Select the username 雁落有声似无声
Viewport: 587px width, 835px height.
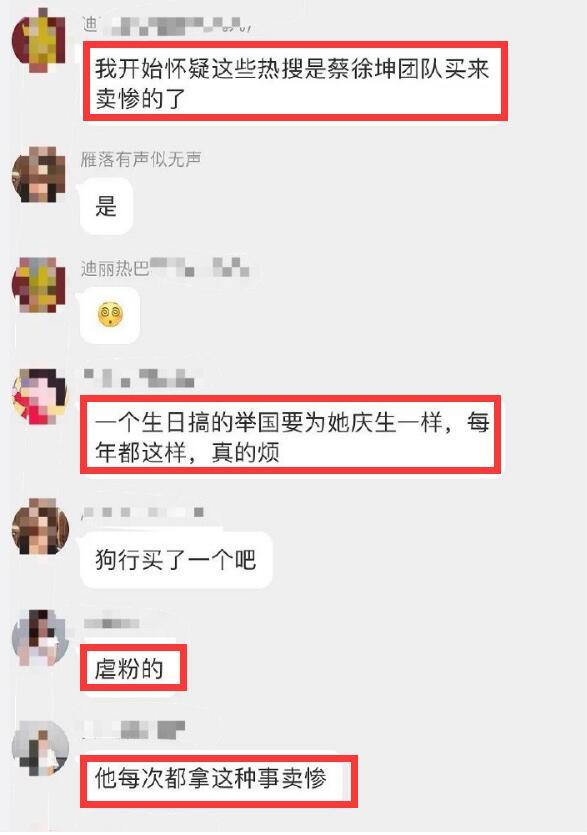[x=141, y=159]
